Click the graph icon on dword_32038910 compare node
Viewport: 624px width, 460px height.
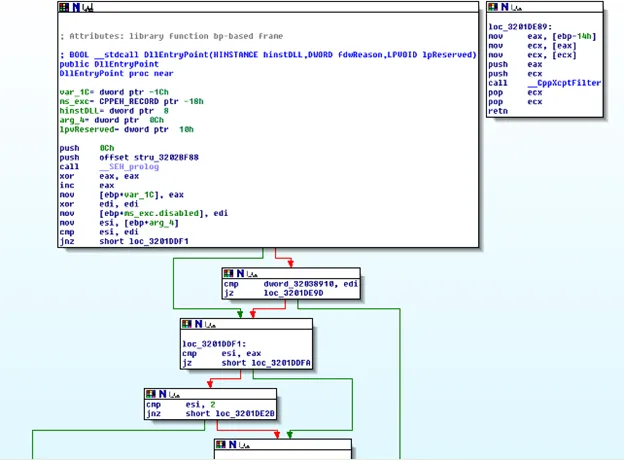(252, 273)
